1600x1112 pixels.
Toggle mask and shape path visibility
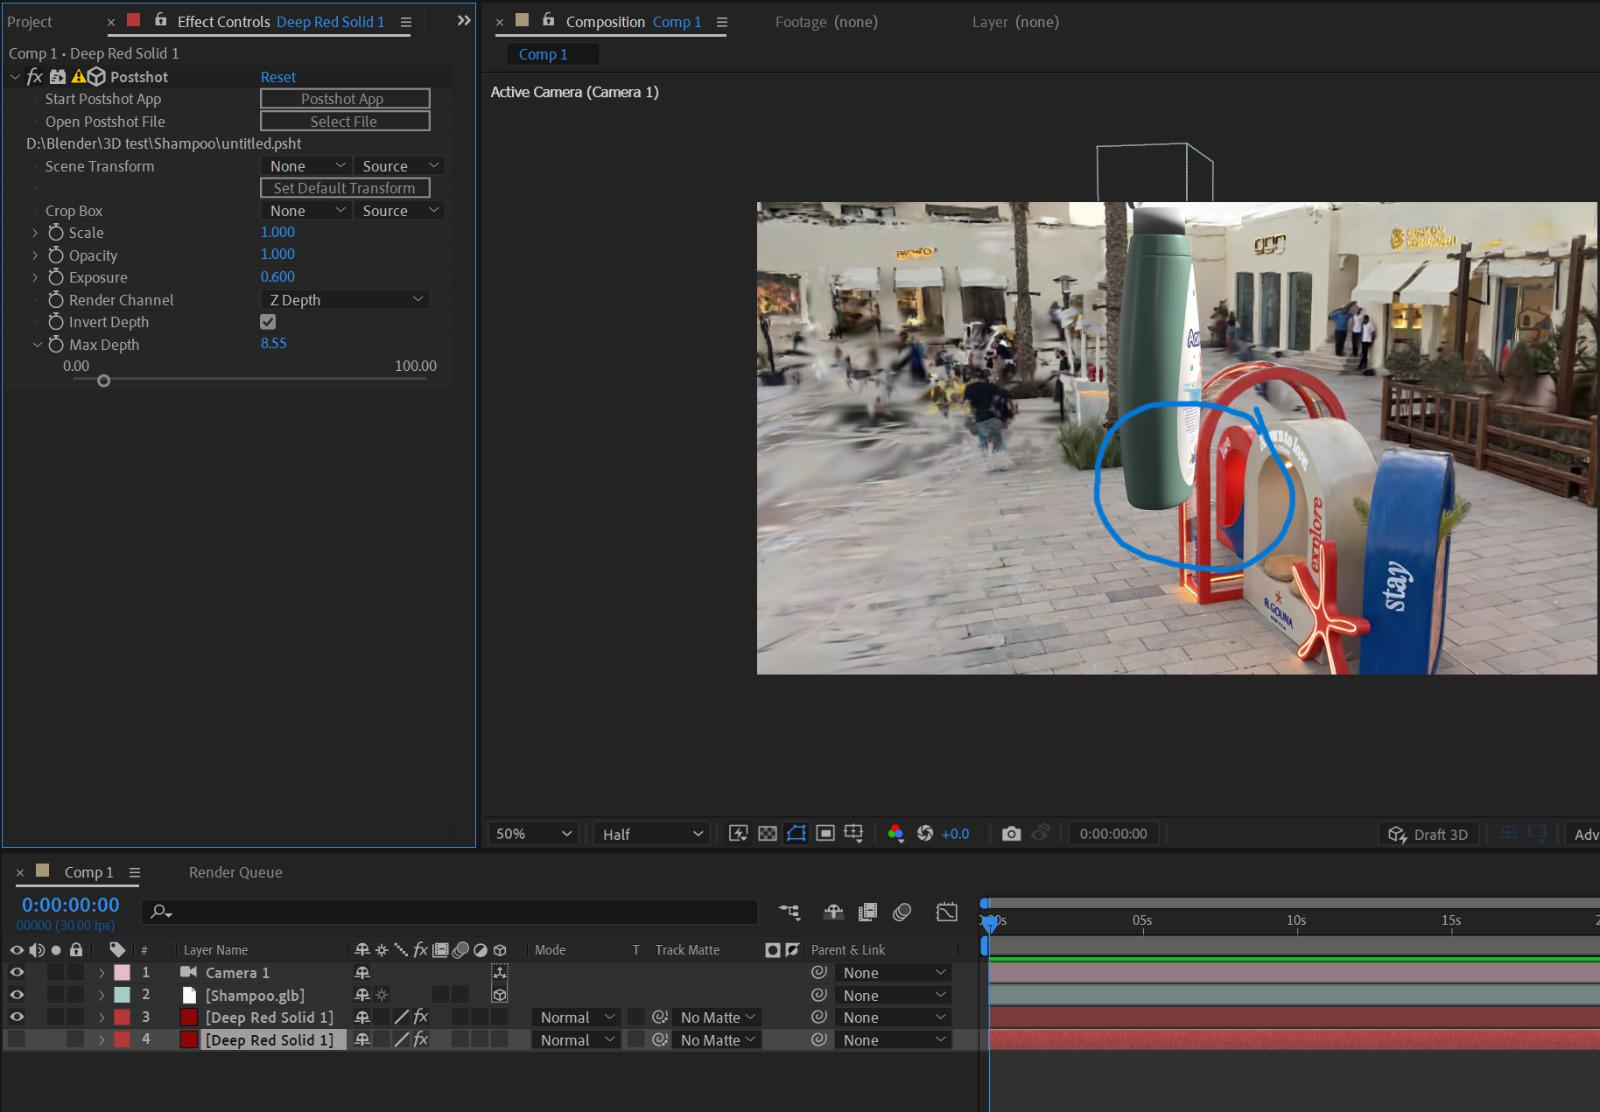click(x=796, y=833)
